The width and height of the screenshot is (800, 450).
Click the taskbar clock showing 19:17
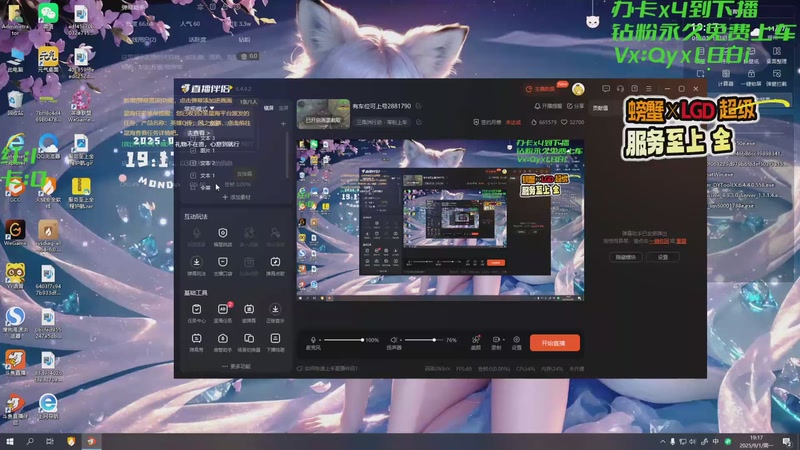tap(757, 441)
